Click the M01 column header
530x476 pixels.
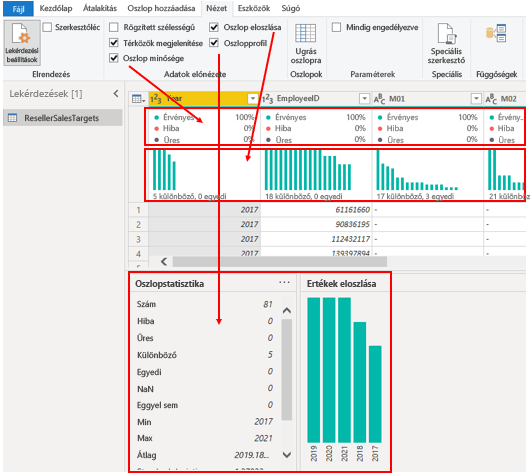tap(428, 99)
